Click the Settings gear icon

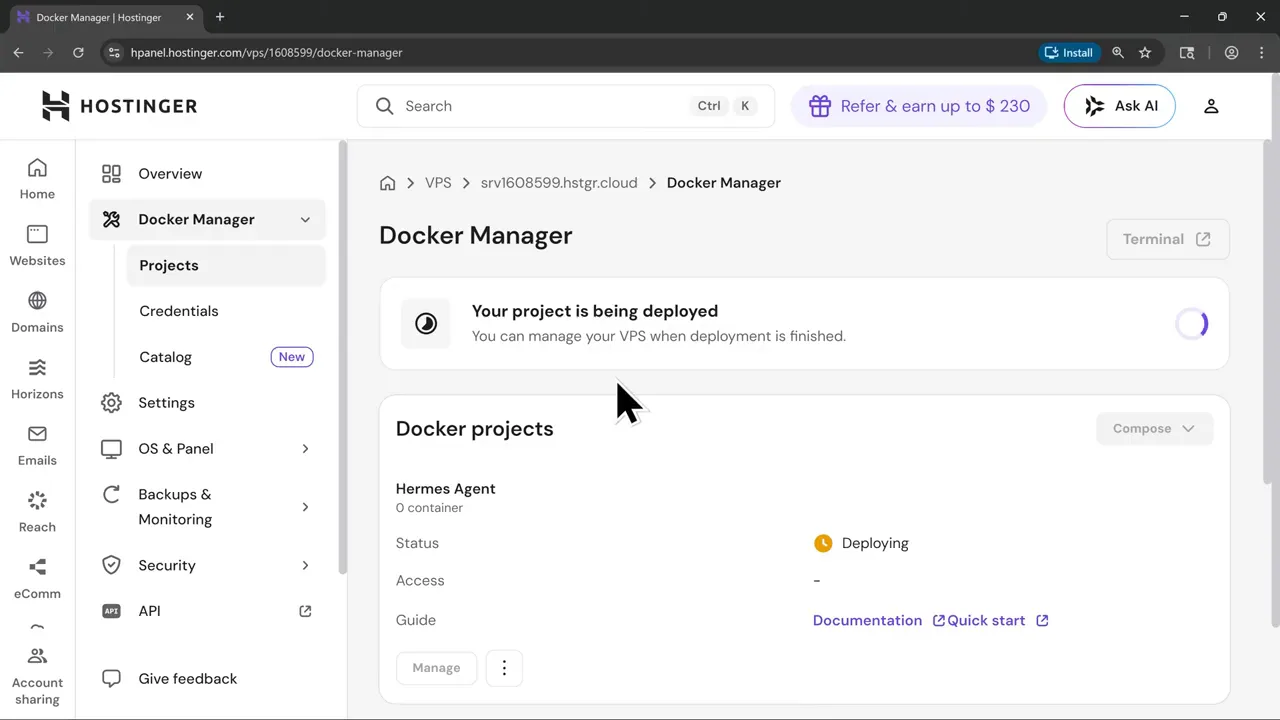[111, 403]
